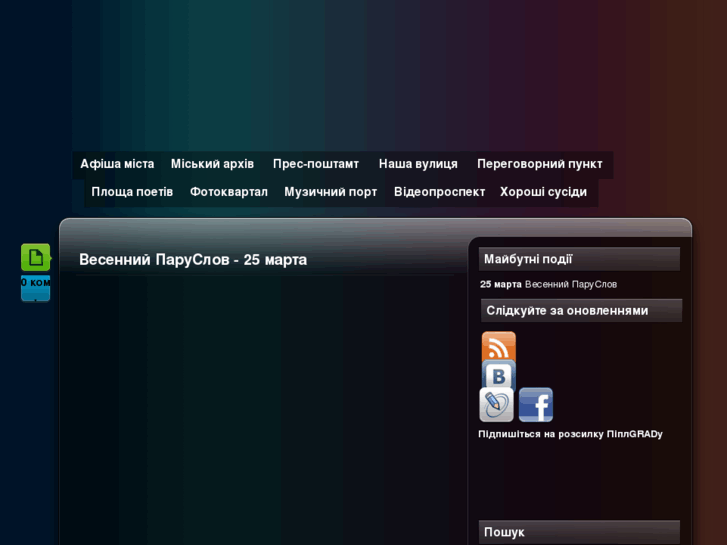
Task: Click Підпишіться на розсилку ПіплGRADу link
Action: click(x=570, y=434)
